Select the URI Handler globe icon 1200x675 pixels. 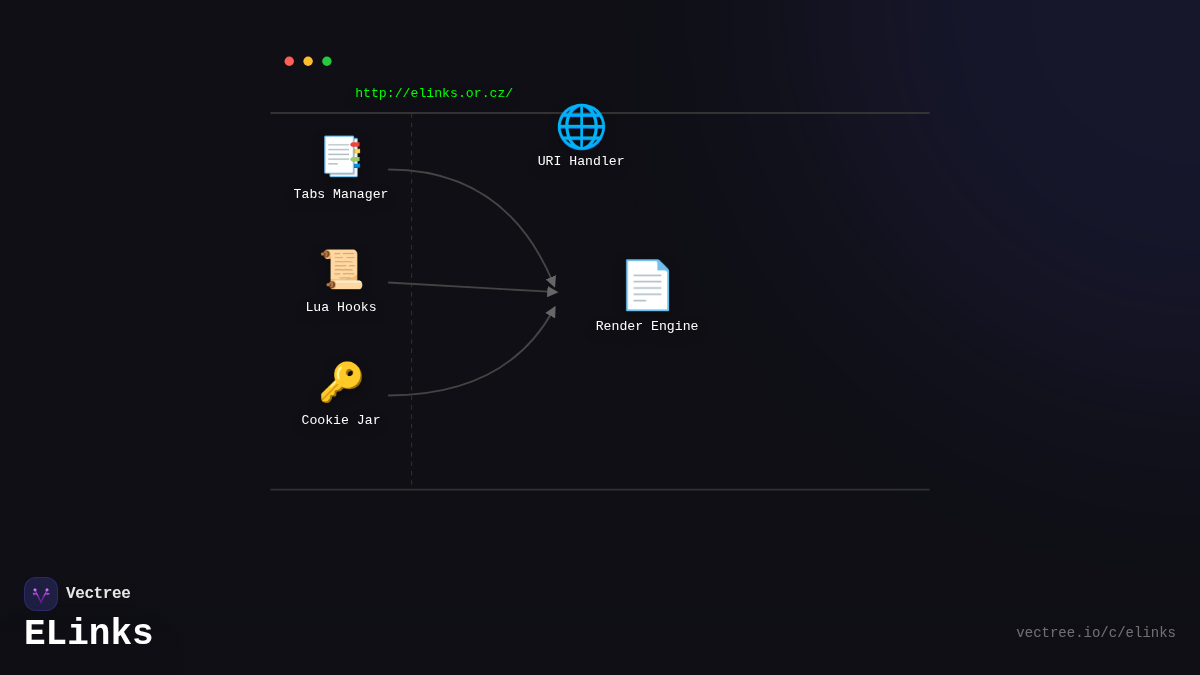point(581,127)
